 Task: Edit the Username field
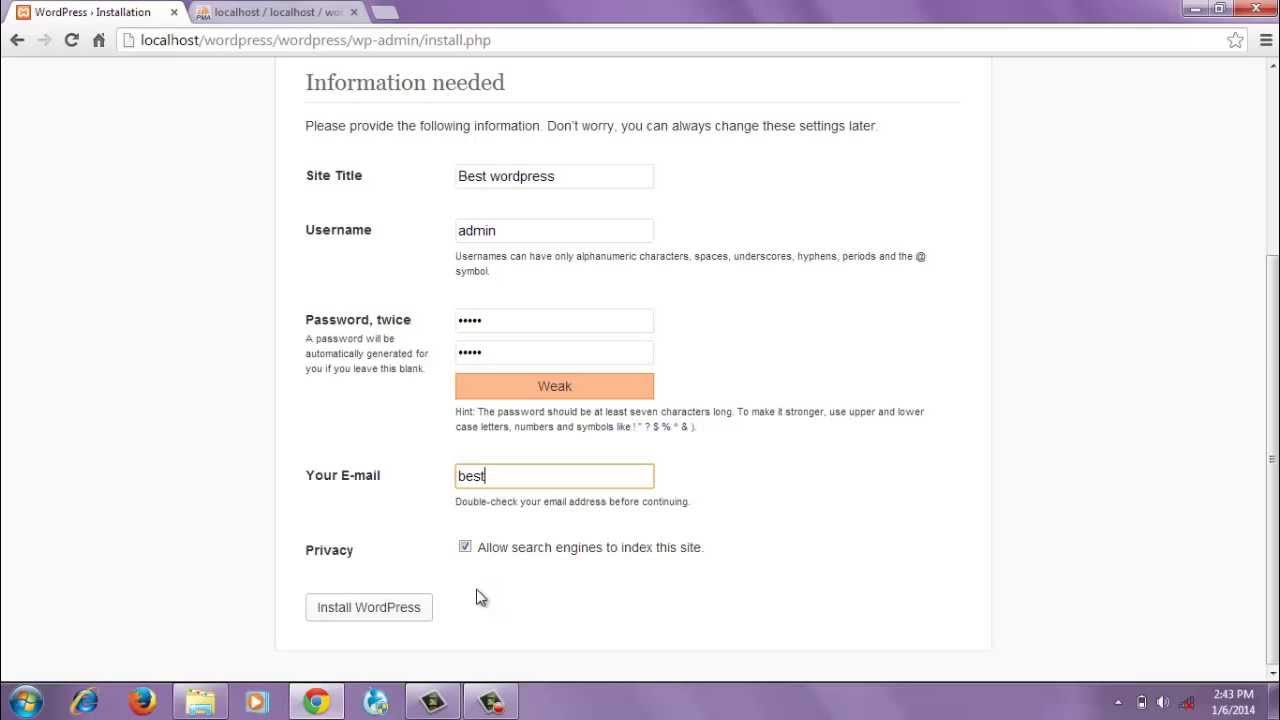[x=554, y=230]
